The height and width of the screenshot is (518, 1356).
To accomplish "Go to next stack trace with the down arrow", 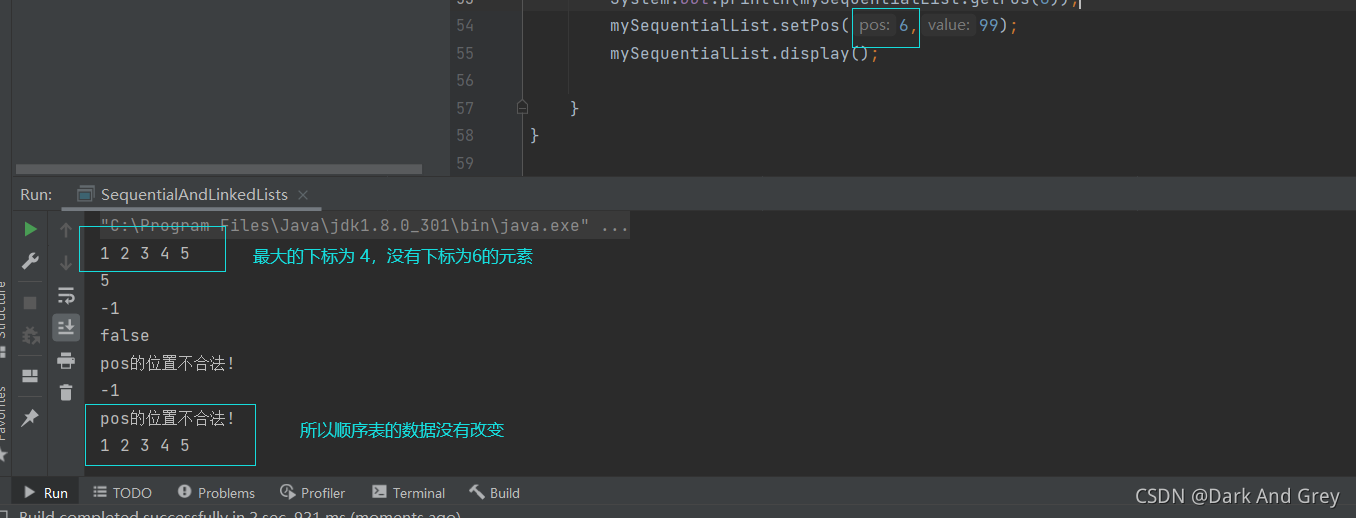I will point(66,262).
